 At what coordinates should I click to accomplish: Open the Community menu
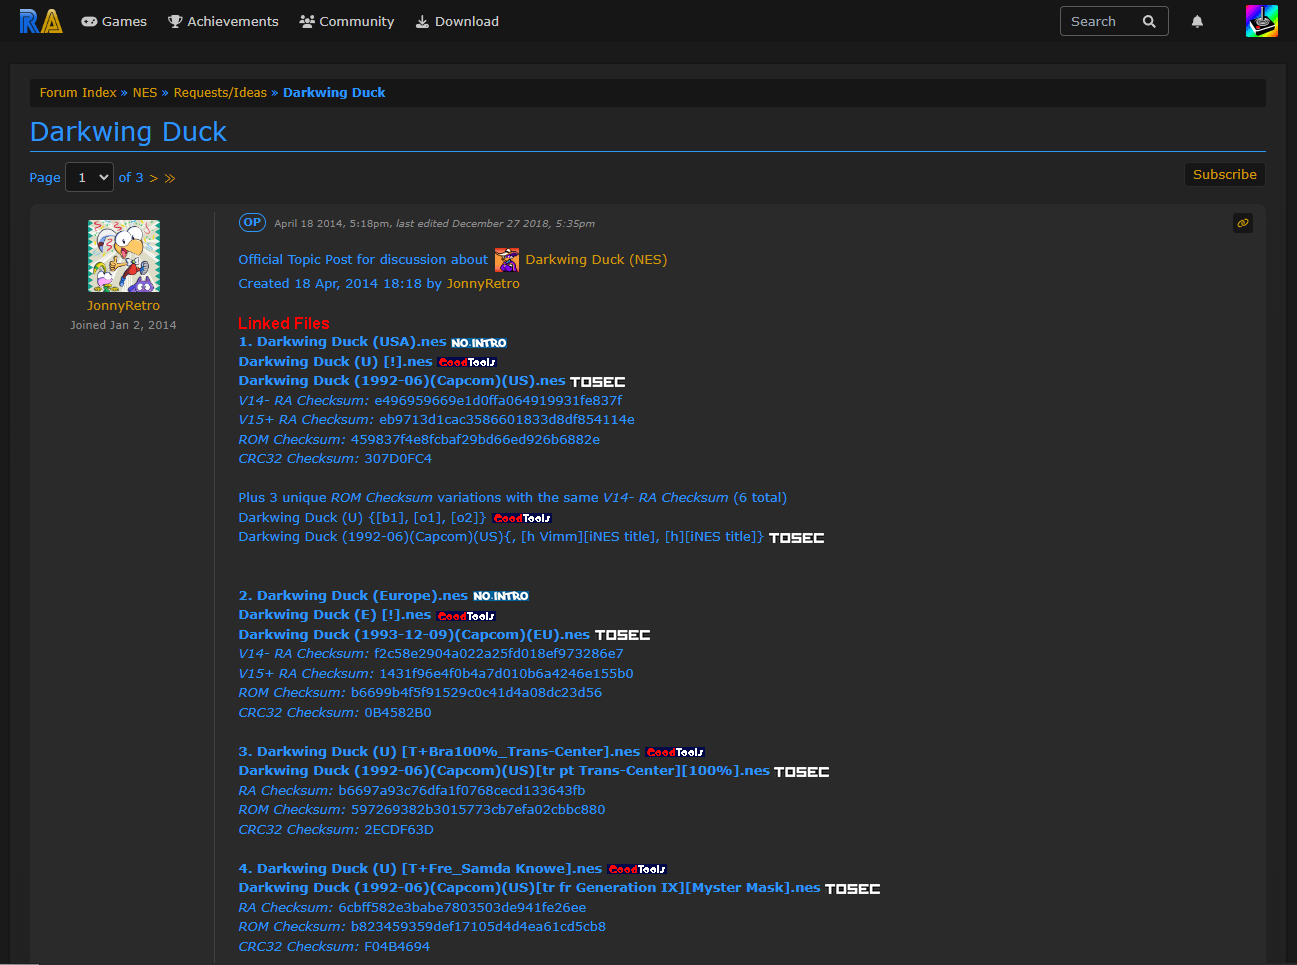click(x=347, y=21)
